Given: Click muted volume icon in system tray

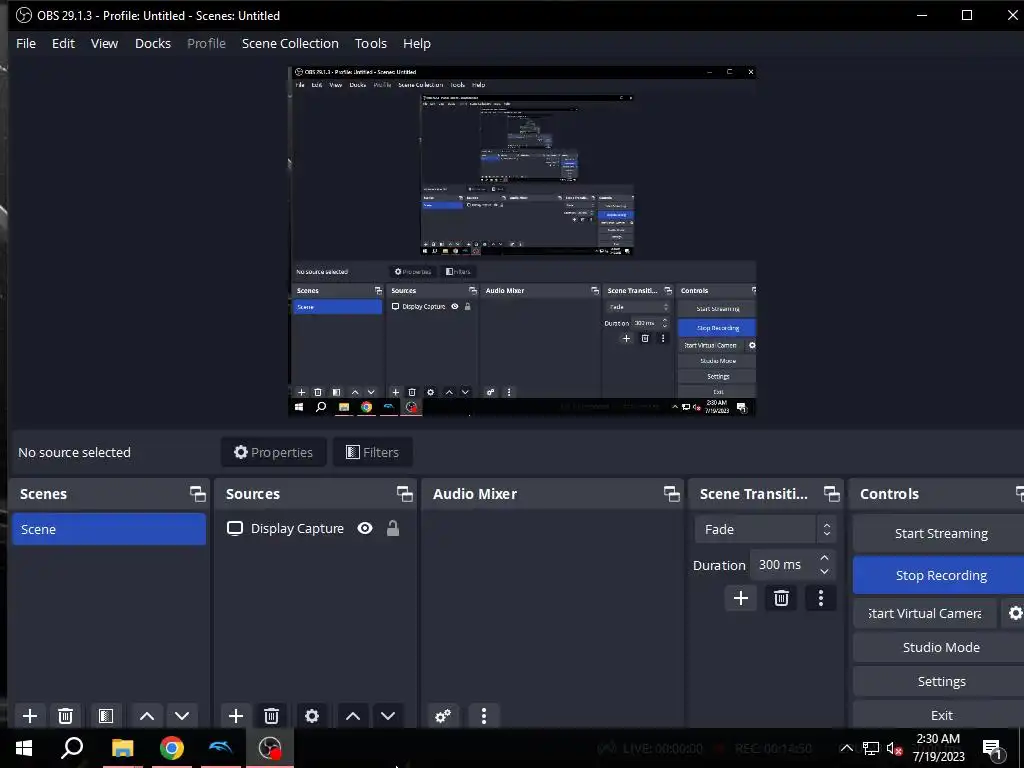Looking at the screenshot, I should pos(894,748).
